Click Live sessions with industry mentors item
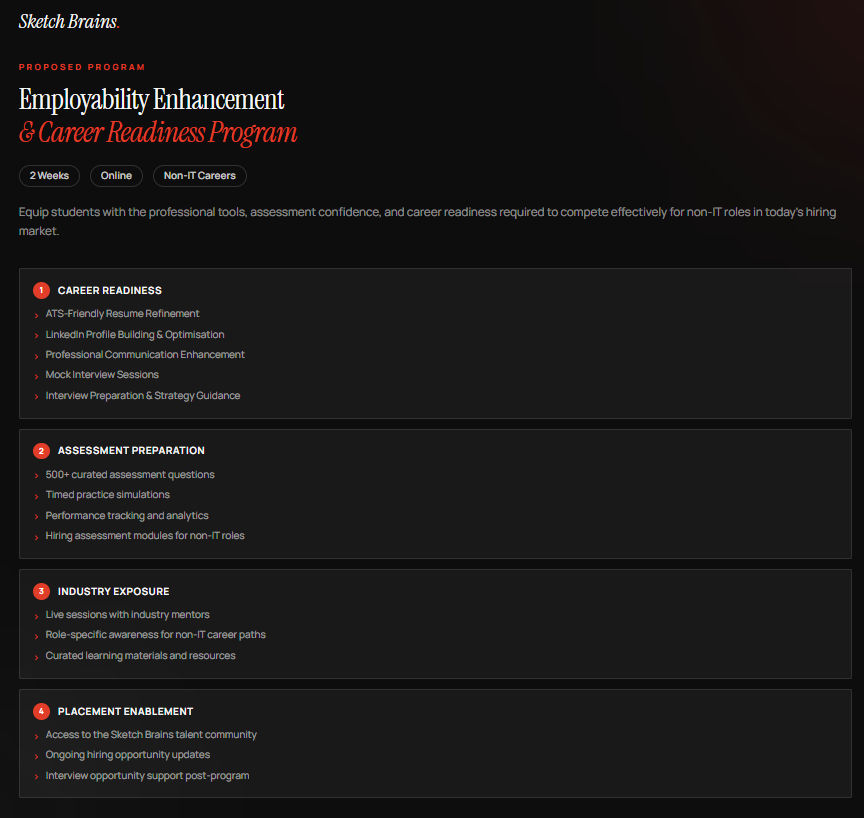 point(127,614)
